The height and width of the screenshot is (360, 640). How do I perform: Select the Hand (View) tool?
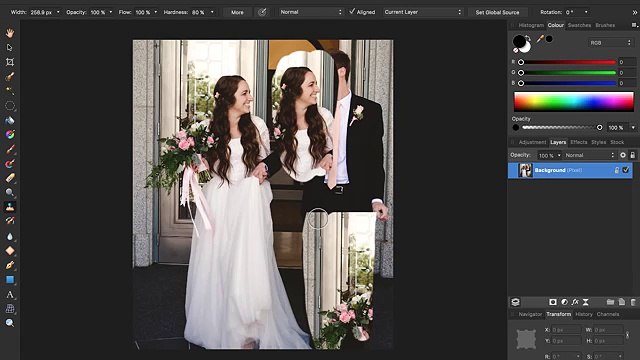coord(10,33)
